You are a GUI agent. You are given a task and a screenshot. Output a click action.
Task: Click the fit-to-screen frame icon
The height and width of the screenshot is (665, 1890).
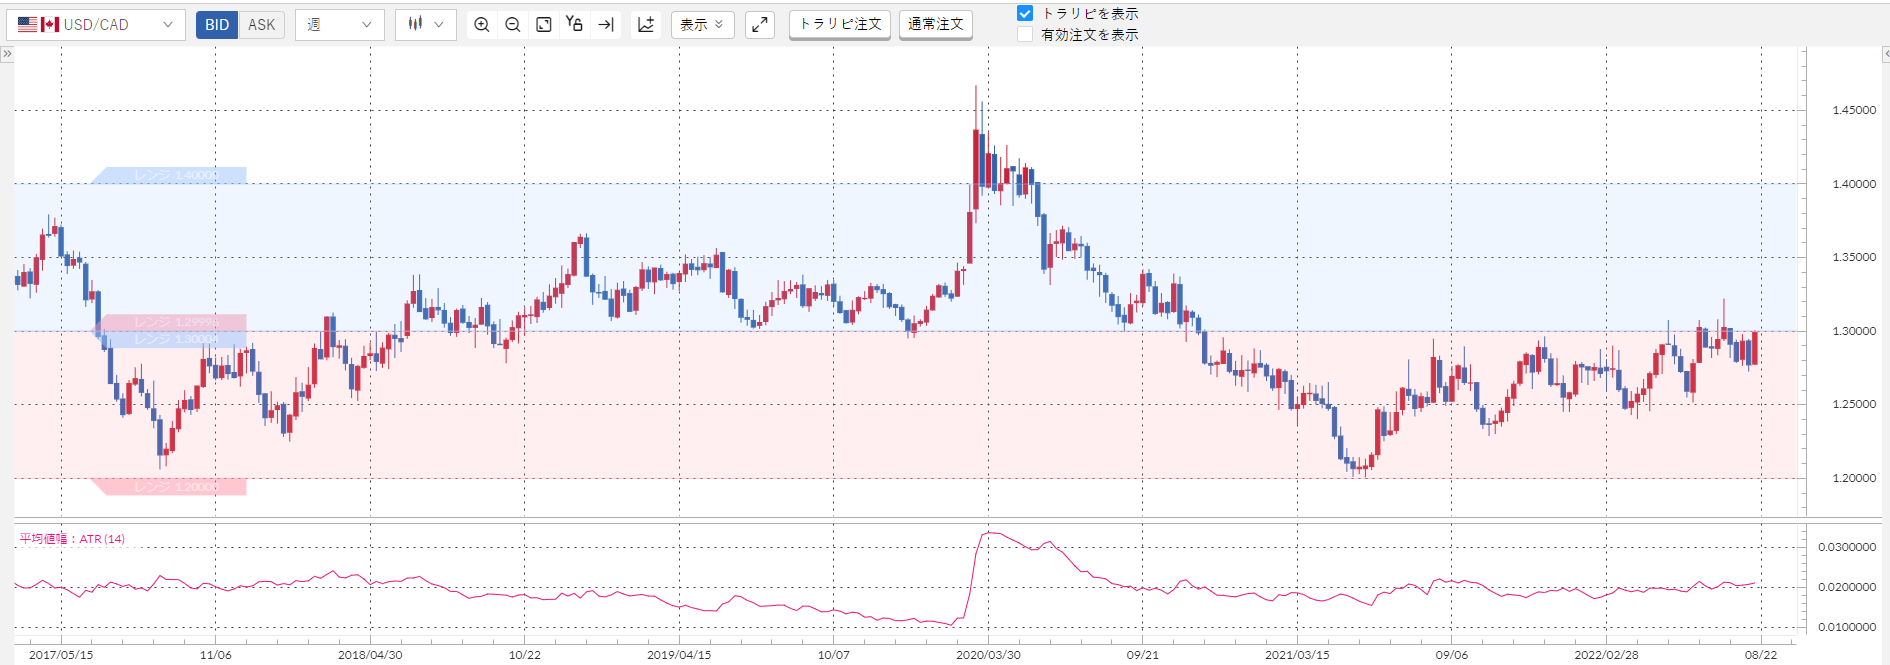(544, 25)
